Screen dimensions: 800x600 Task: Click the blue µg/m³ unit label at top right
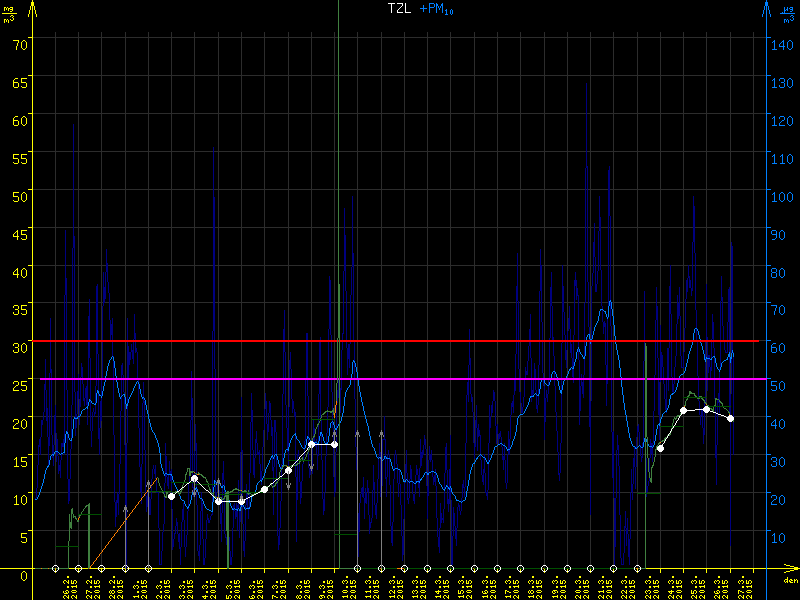pos(788,12)
